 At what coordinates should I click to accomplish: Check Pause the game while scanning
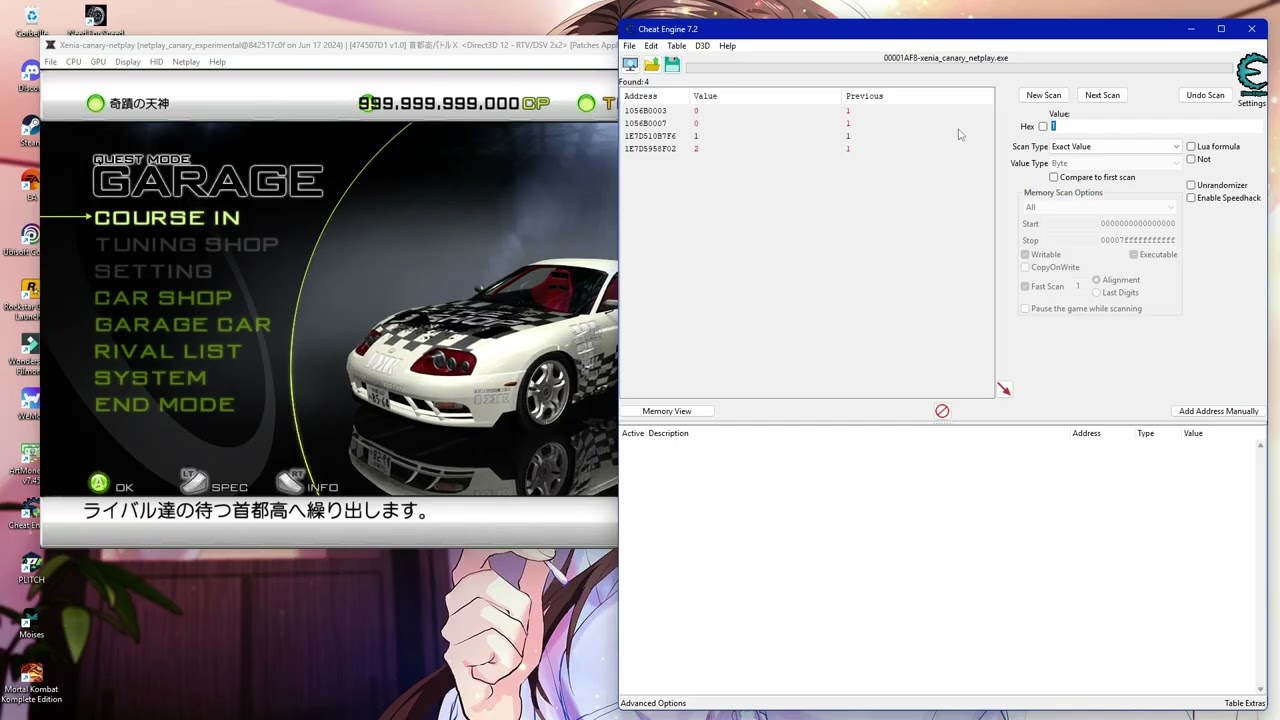point(1025,309)
